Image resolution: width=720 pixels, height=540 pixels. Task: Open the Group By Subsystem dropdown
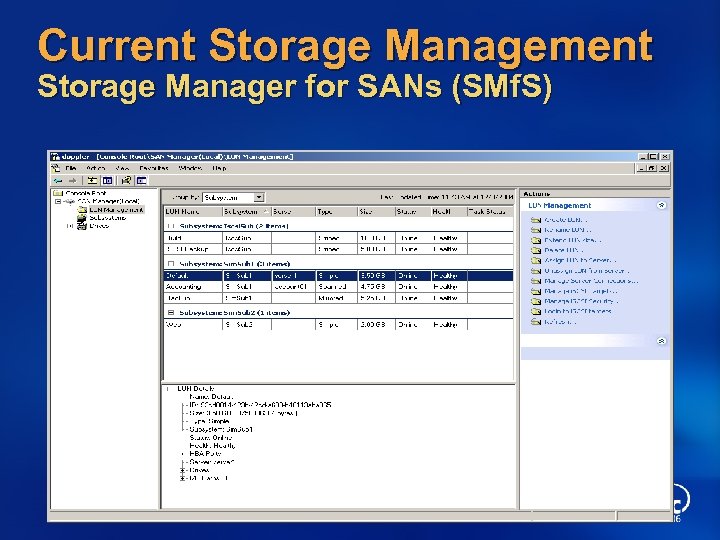[x=259, y=197]
